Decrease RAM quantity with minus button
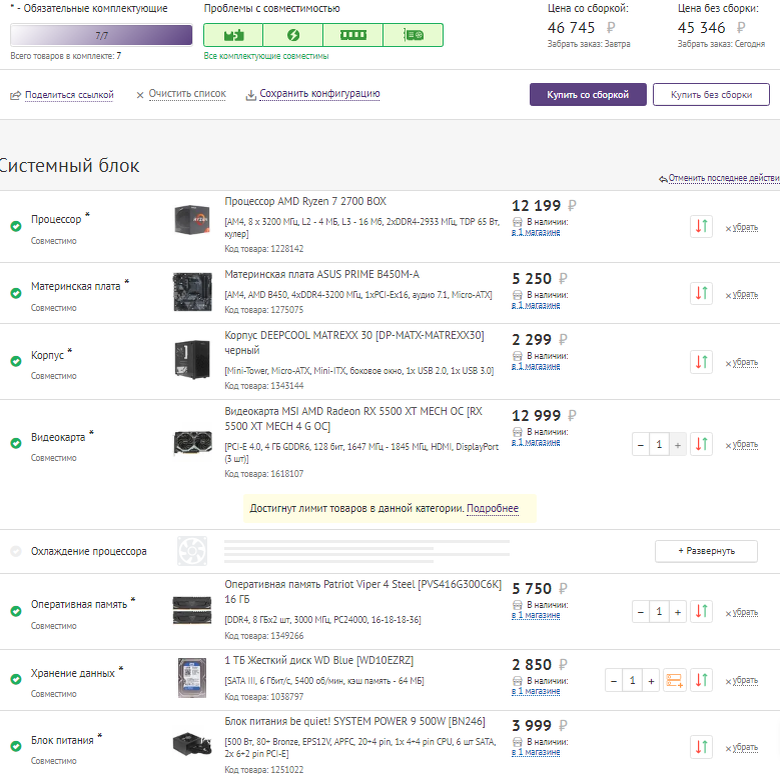This screenshot has height=774, width=780. pyautogui.click(x=641, y=612)
